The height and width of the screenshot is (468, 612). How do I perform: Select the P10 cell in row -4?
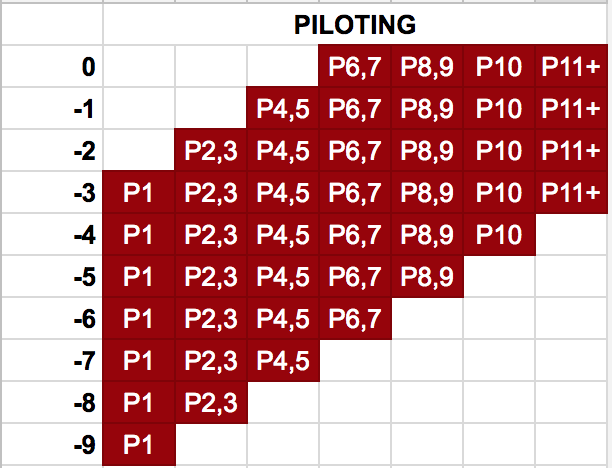[499, 235]
